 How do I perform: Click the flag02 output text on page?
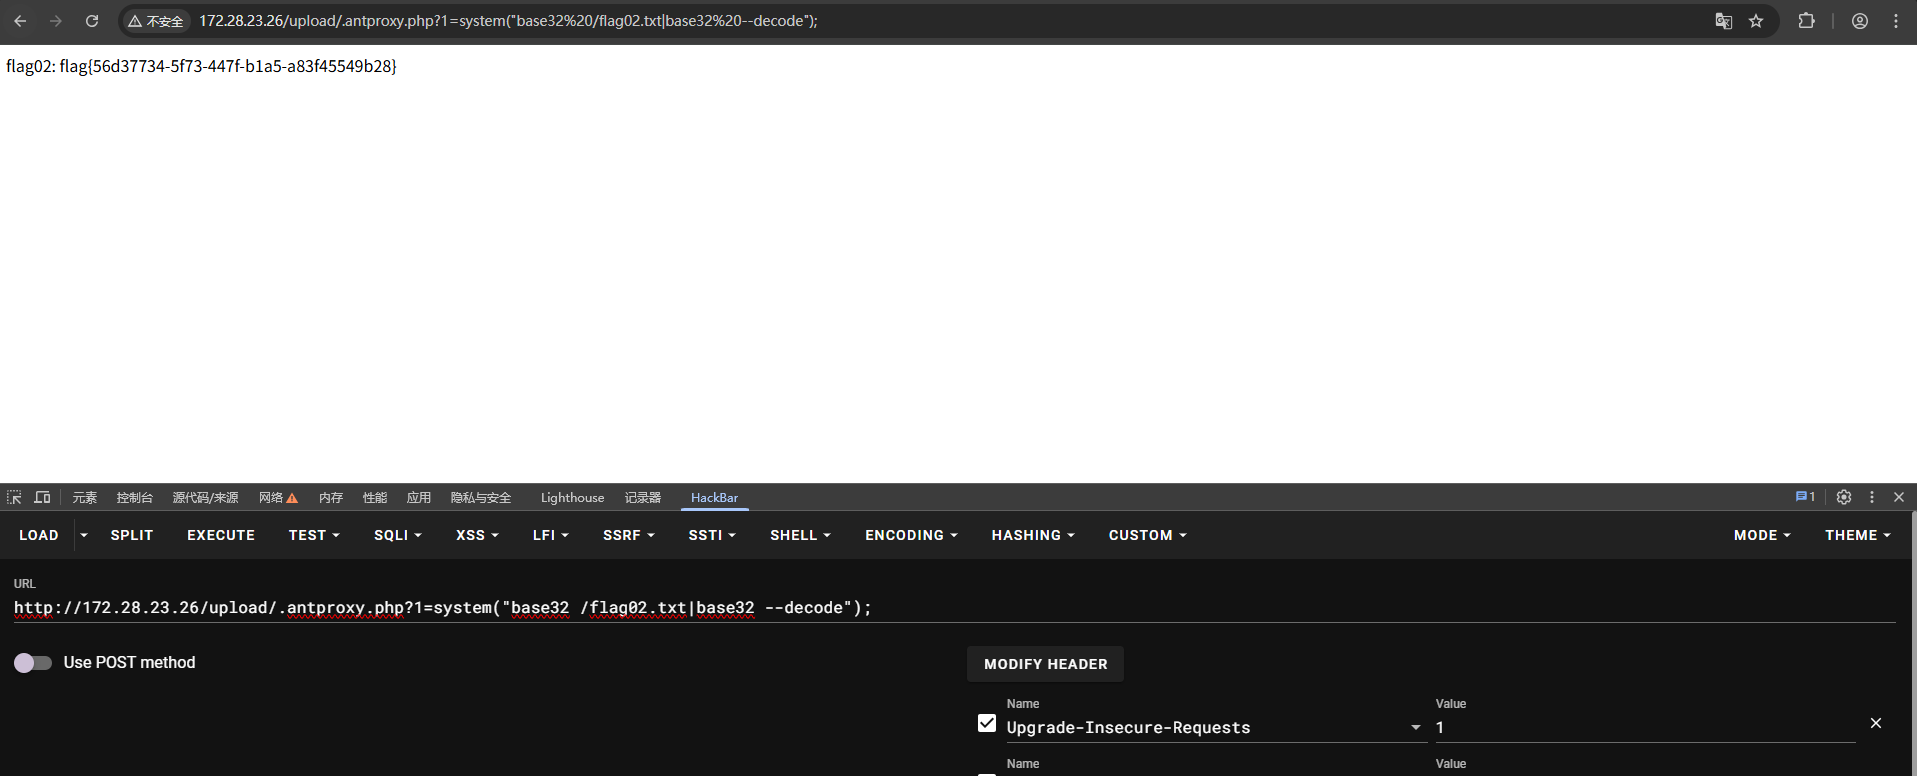201,66
